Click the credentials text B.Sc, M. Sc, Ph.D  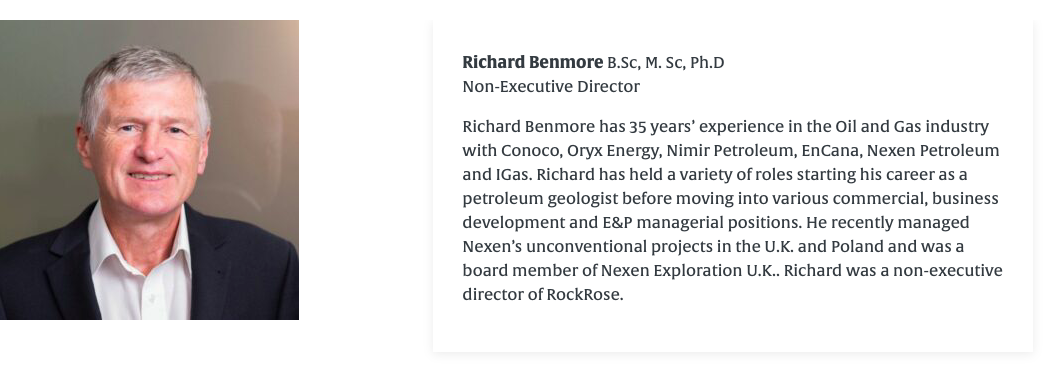coord(666,63)
